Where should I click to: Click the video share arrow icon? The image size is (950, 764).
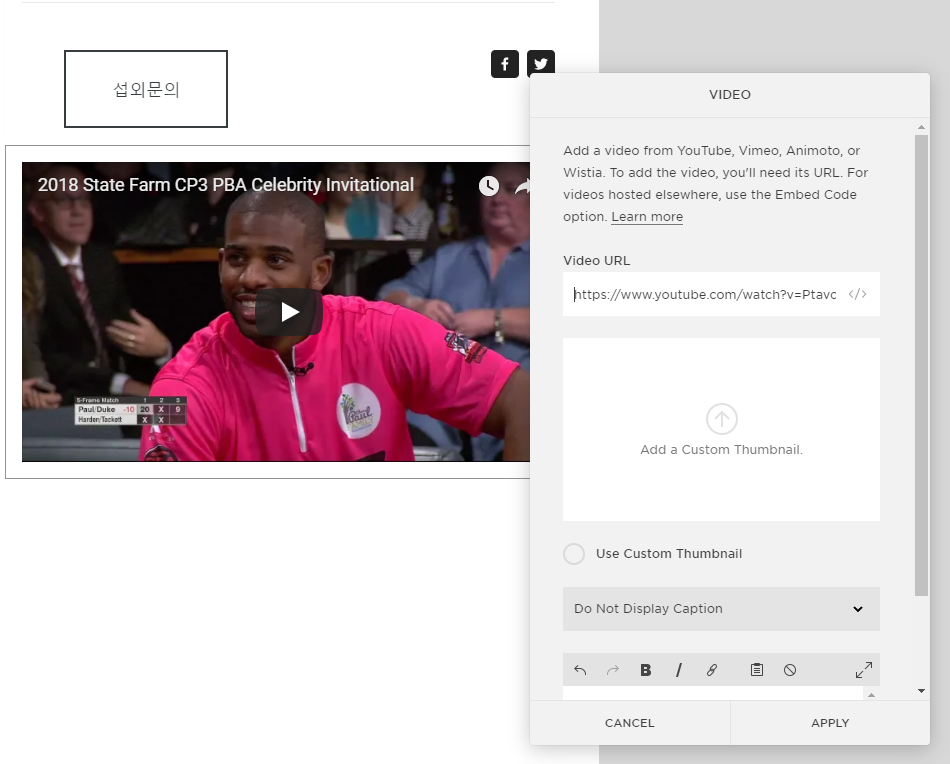(x=522, y=187)
